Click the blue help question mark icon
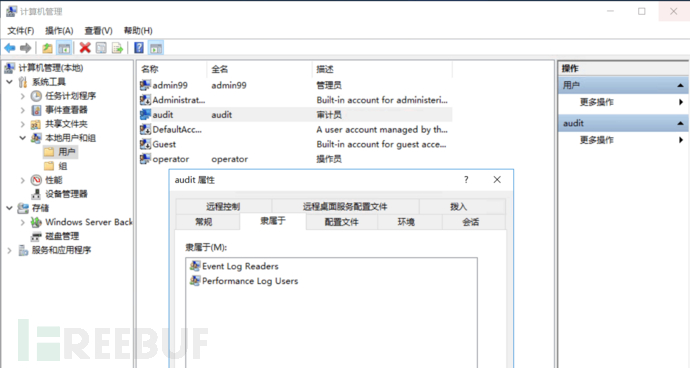690x368 pixels. tap(139, 48)
